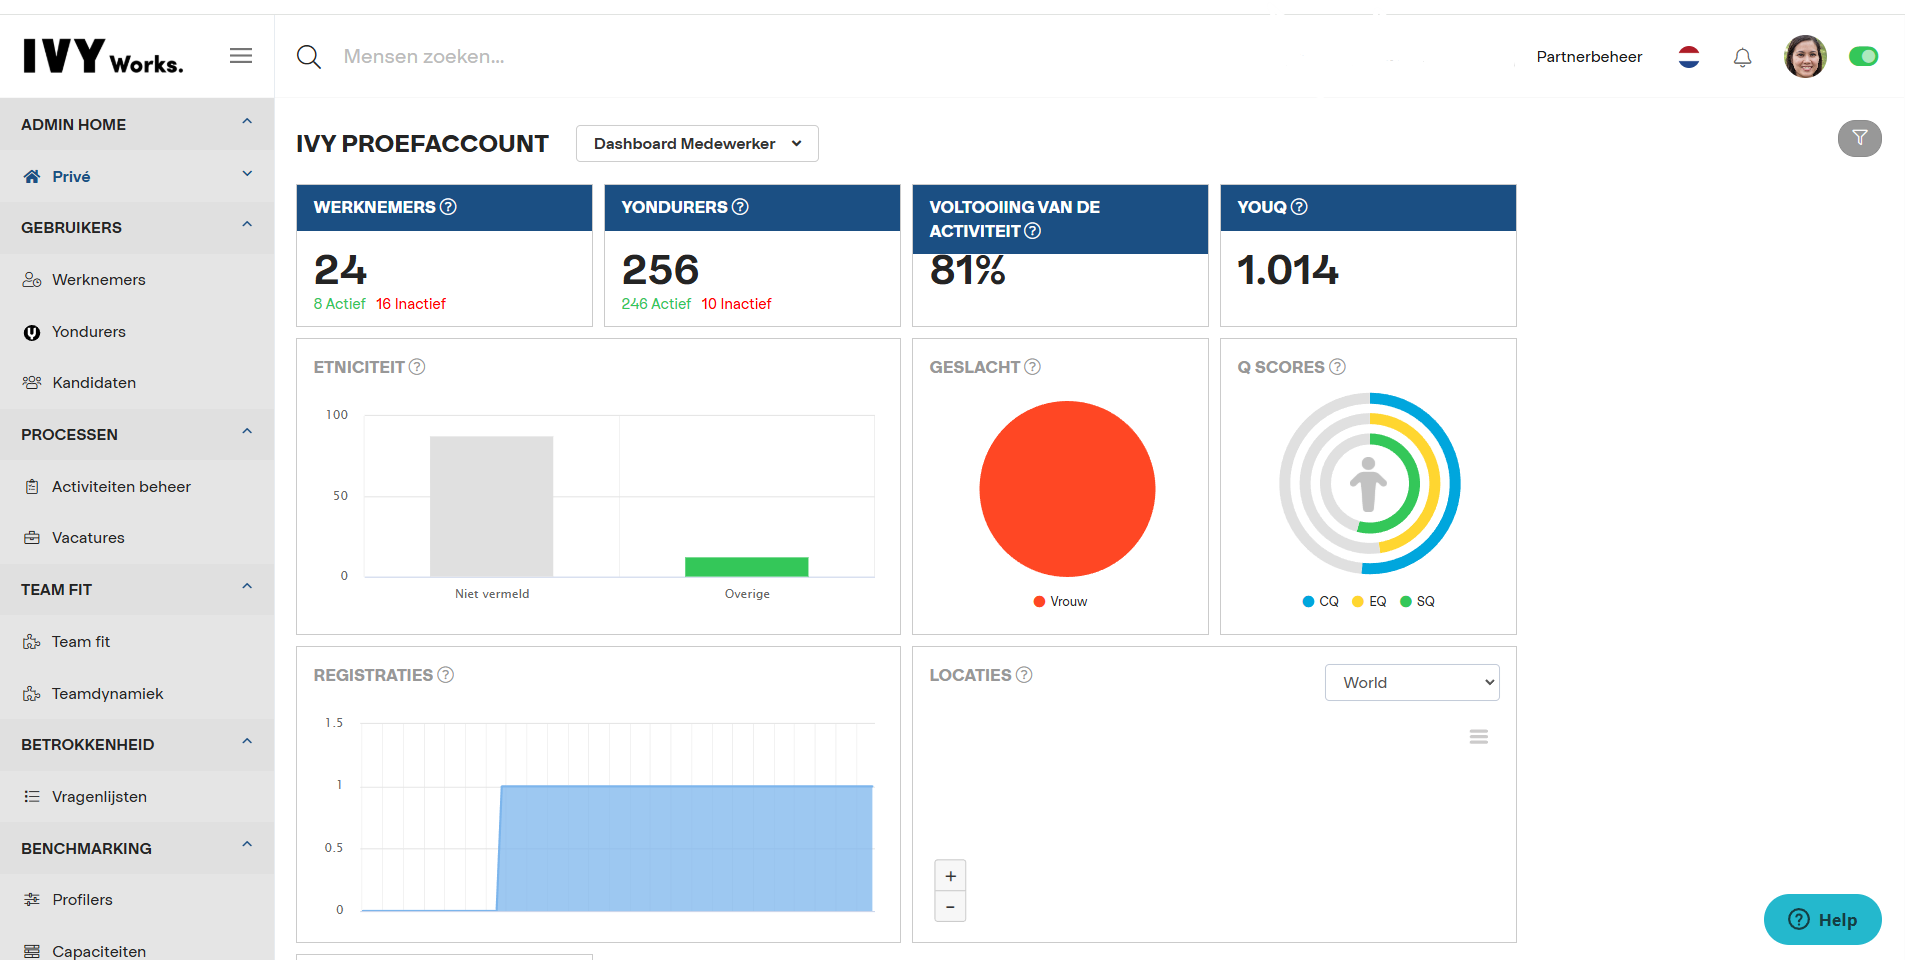Click the Help button
1905x960 pixels.
click(1822, 919)
